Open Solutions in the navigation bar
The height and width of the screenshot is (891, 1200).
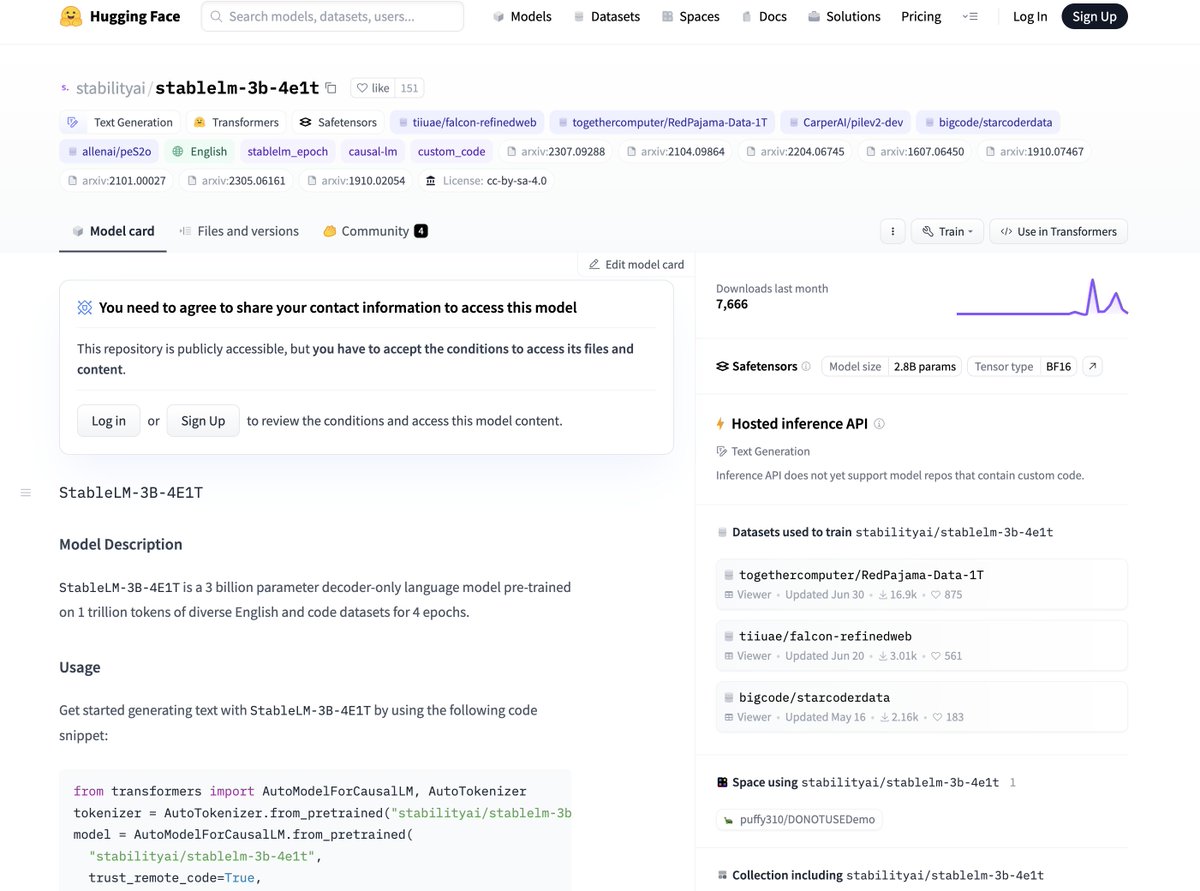(844, 16)
